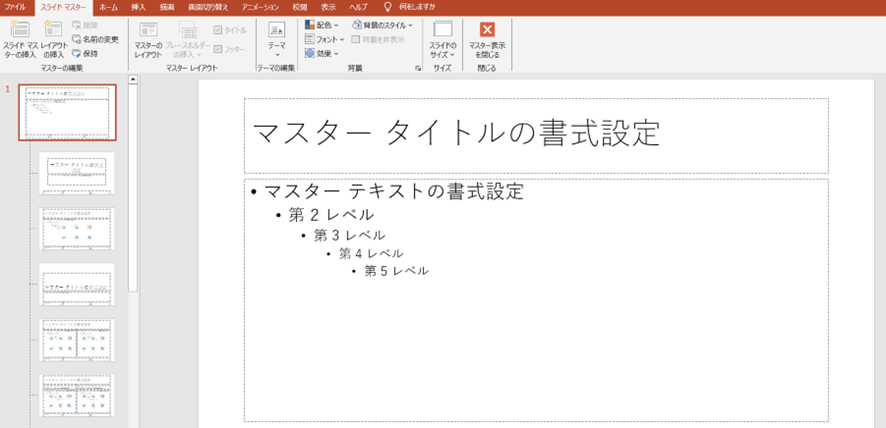The height and width of the screenshot is (428, 886).
Task: Click 名前の変更 rename button
Action: point(95,39)
